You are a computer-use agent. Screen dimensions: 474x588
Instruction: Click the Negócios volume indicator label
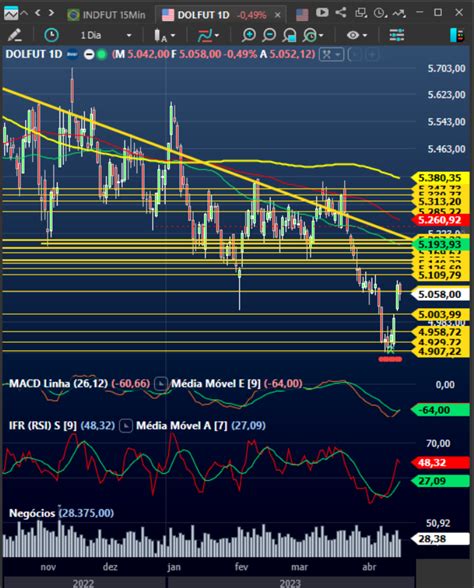(32, 513)
